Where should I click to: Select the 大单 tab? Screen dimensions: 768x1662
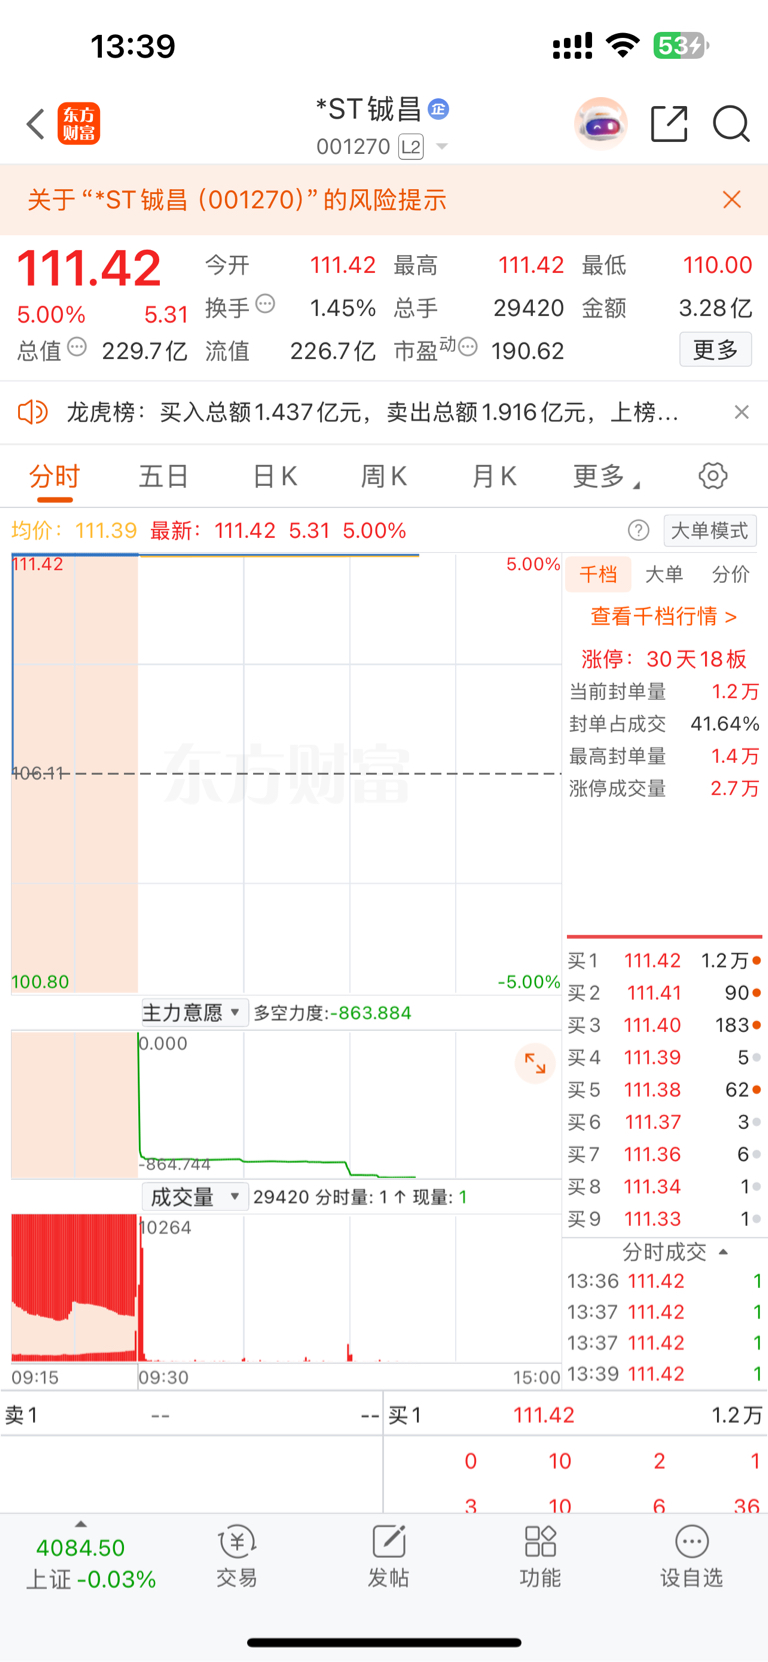click(x=664, y=574)
